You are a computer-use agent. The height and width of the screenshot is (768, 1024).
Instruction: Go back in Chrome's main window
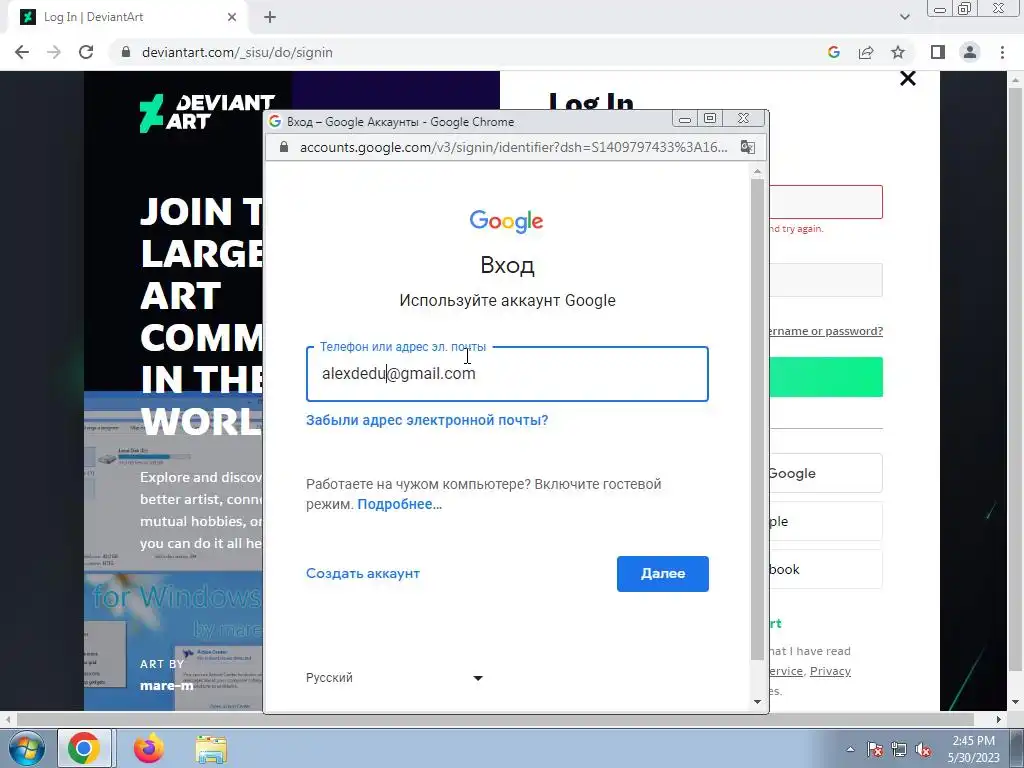coord(22,52)
